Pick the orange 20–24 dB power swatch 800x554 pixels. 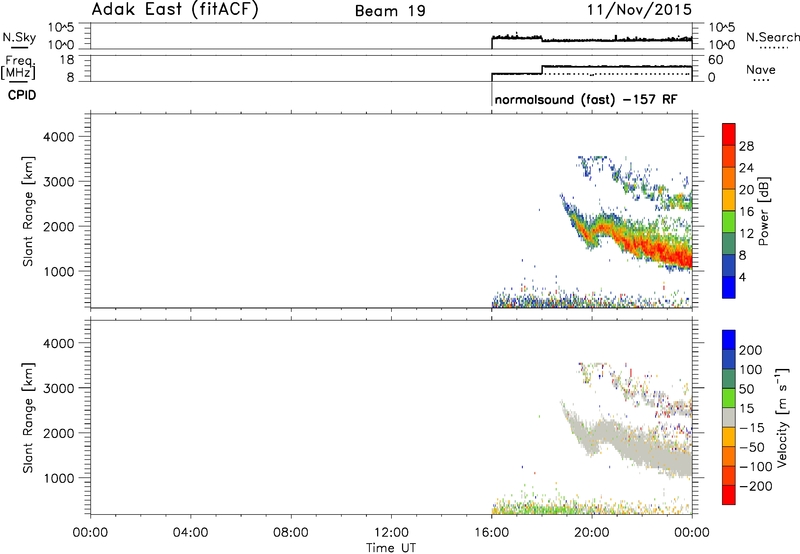(x=729, y=178)
